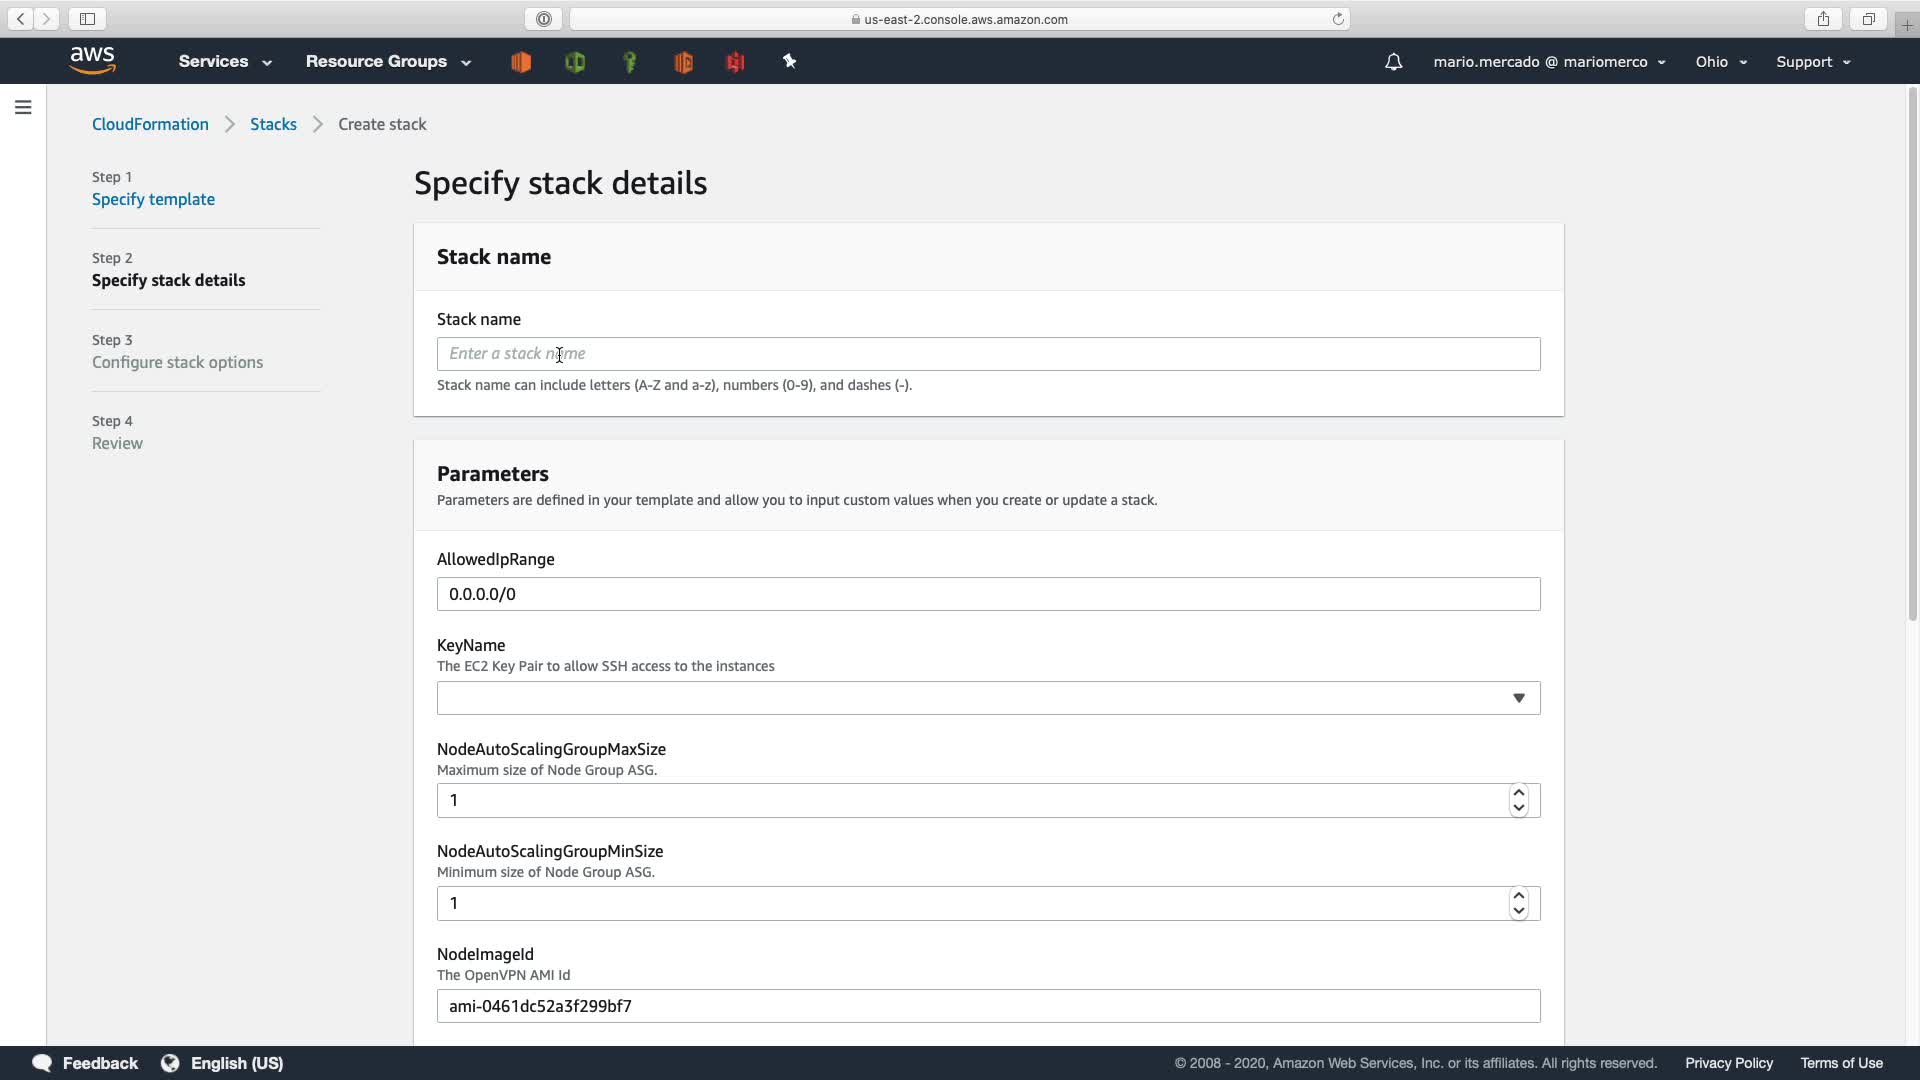Click the AWS logo home icon
The height and width of the screenshot is (1080, 1920).
click(x=93, y=61)
